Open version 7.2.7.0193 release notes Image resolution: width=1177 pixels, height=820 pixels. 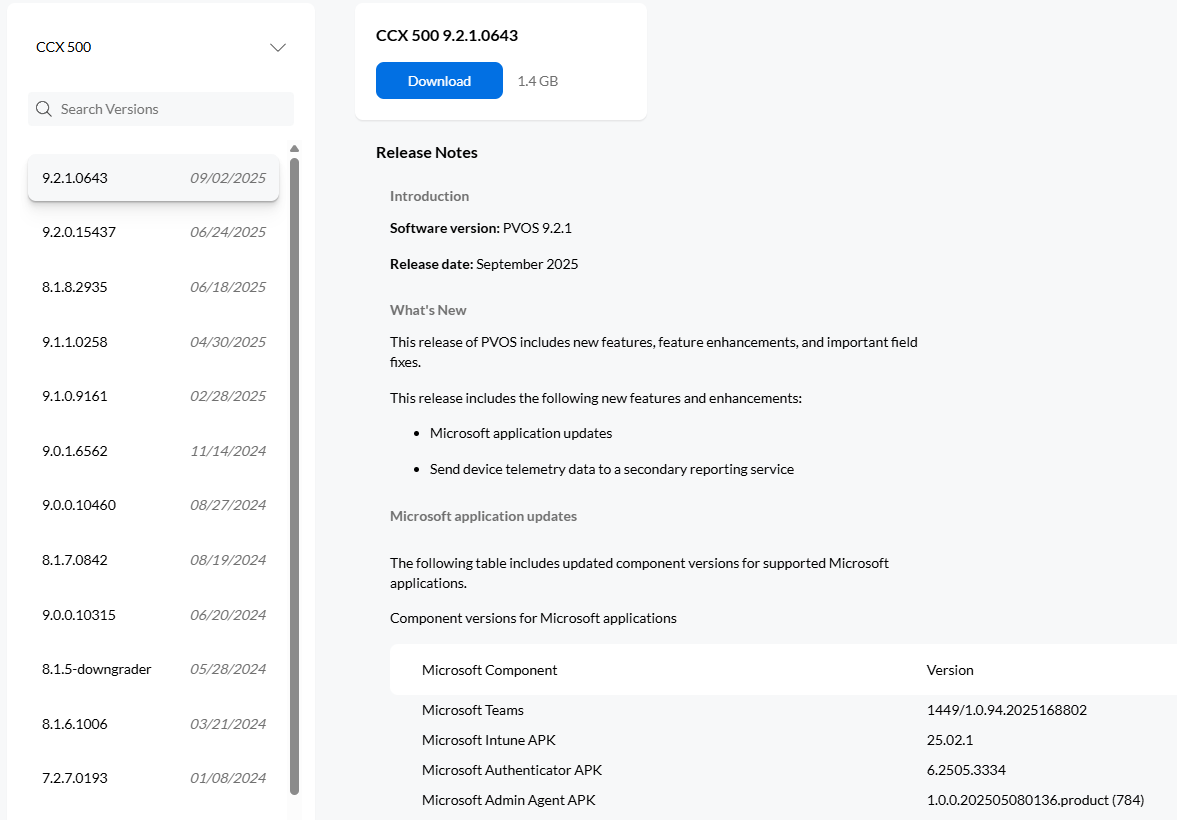150,777
